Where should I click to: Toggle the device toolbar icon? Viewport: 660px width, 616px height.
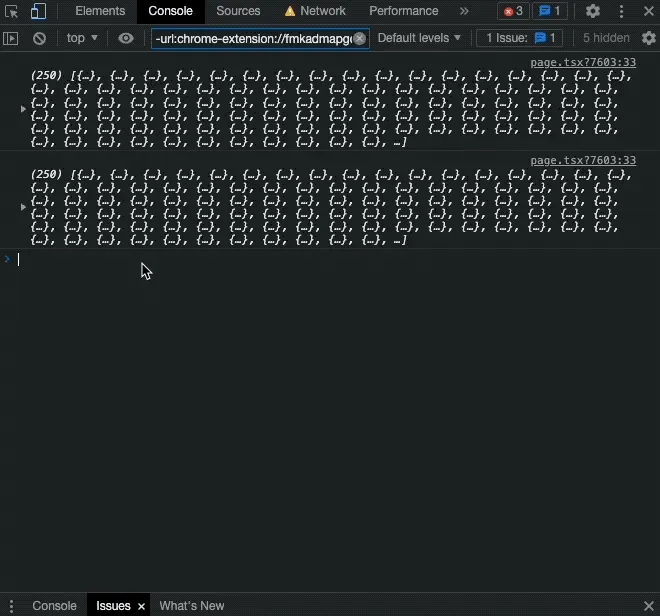pos(38,11)
